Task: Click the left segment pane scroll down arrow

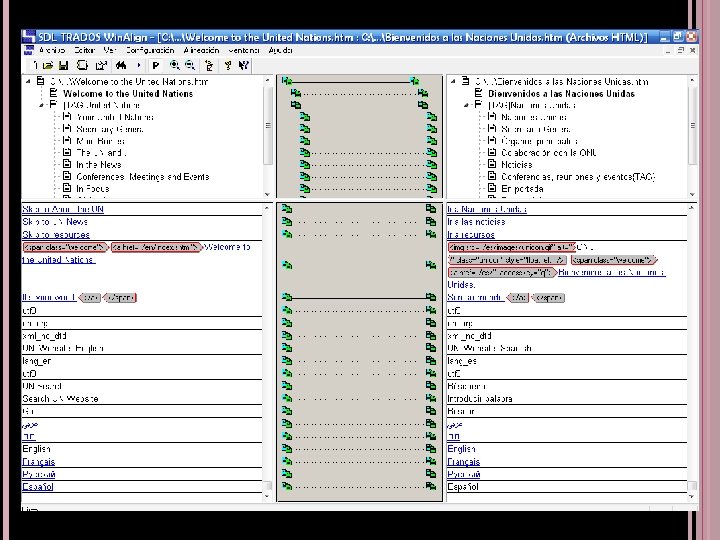Action: [x=268, y=496]
